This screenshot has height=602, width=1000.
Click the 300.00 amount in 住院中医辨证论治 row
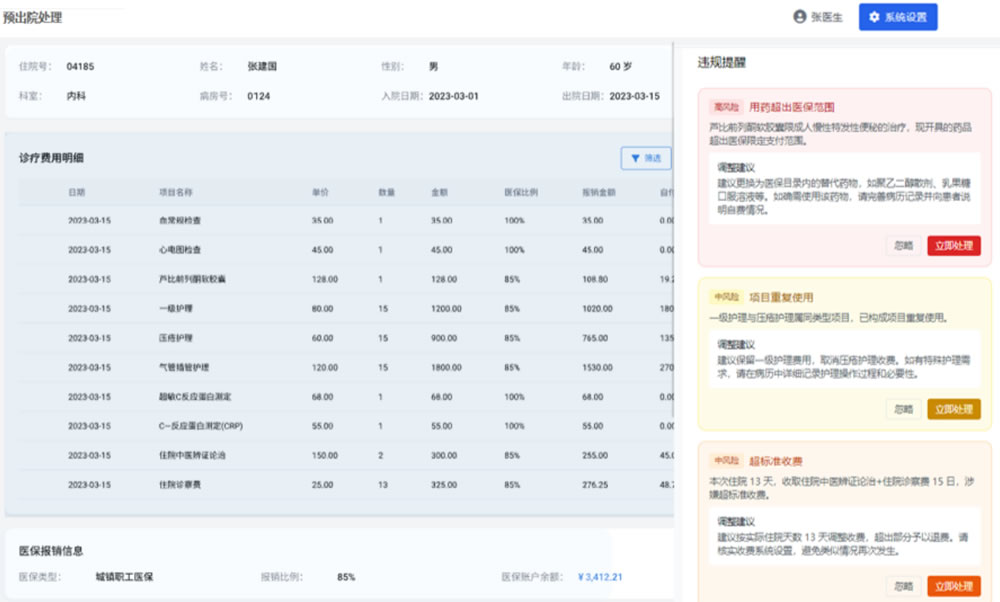pos(444,455)
